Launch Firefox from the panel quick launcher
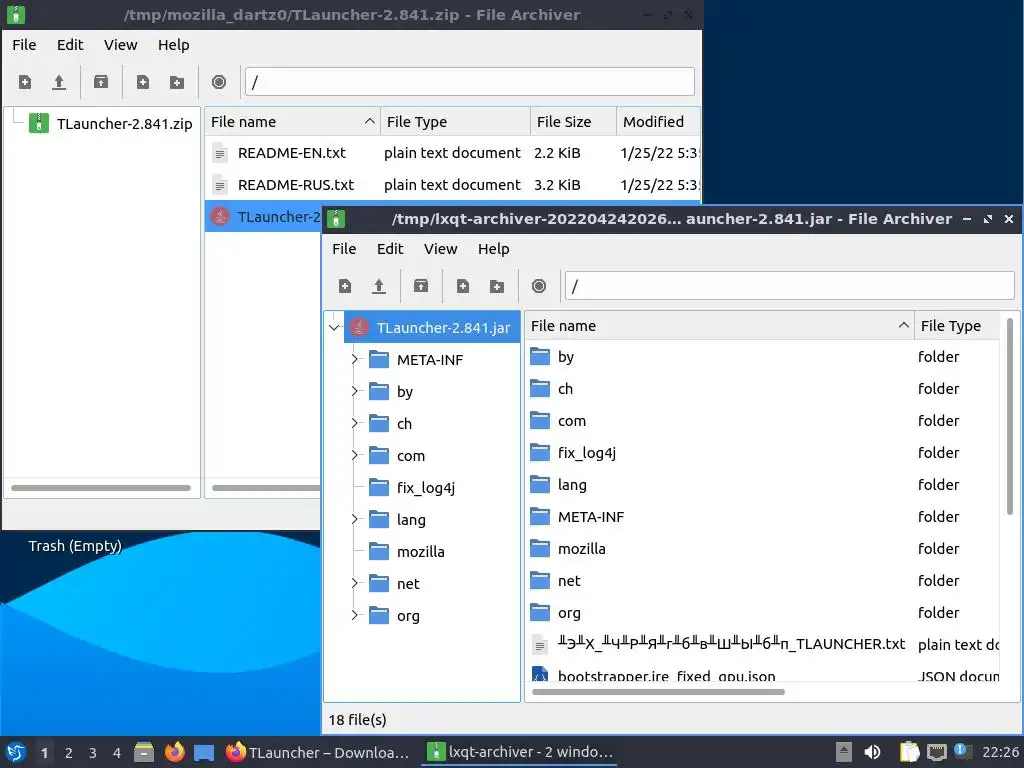This screenshot has width=1024, height=768. pyautogui.click(x=174, y=752)
